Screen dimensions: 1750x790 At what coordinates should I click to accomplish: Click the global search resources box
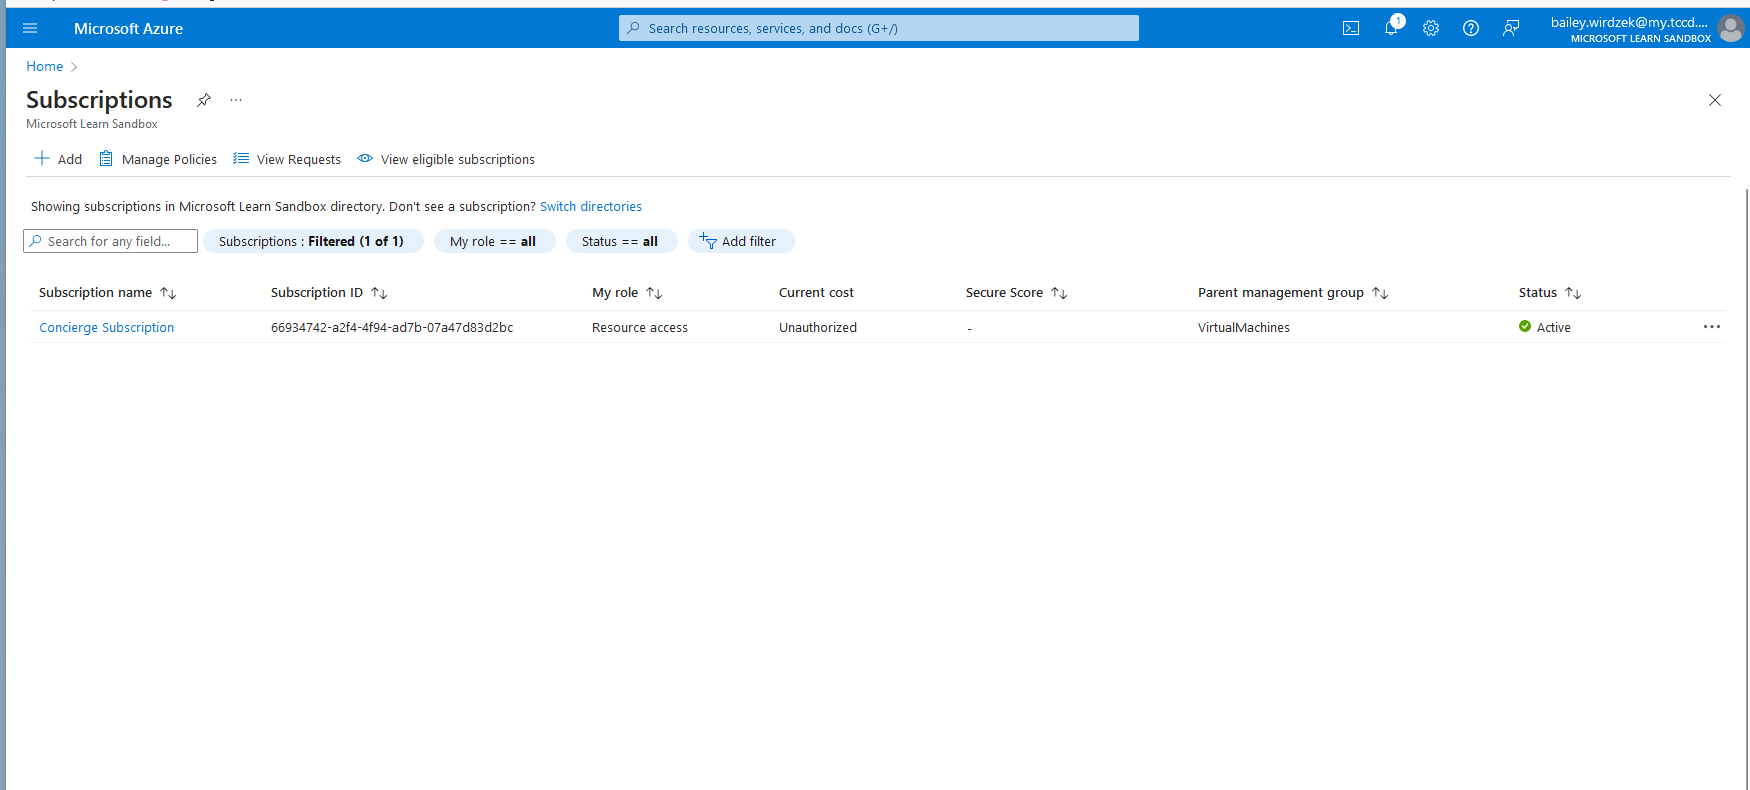(x=878, y=28)
